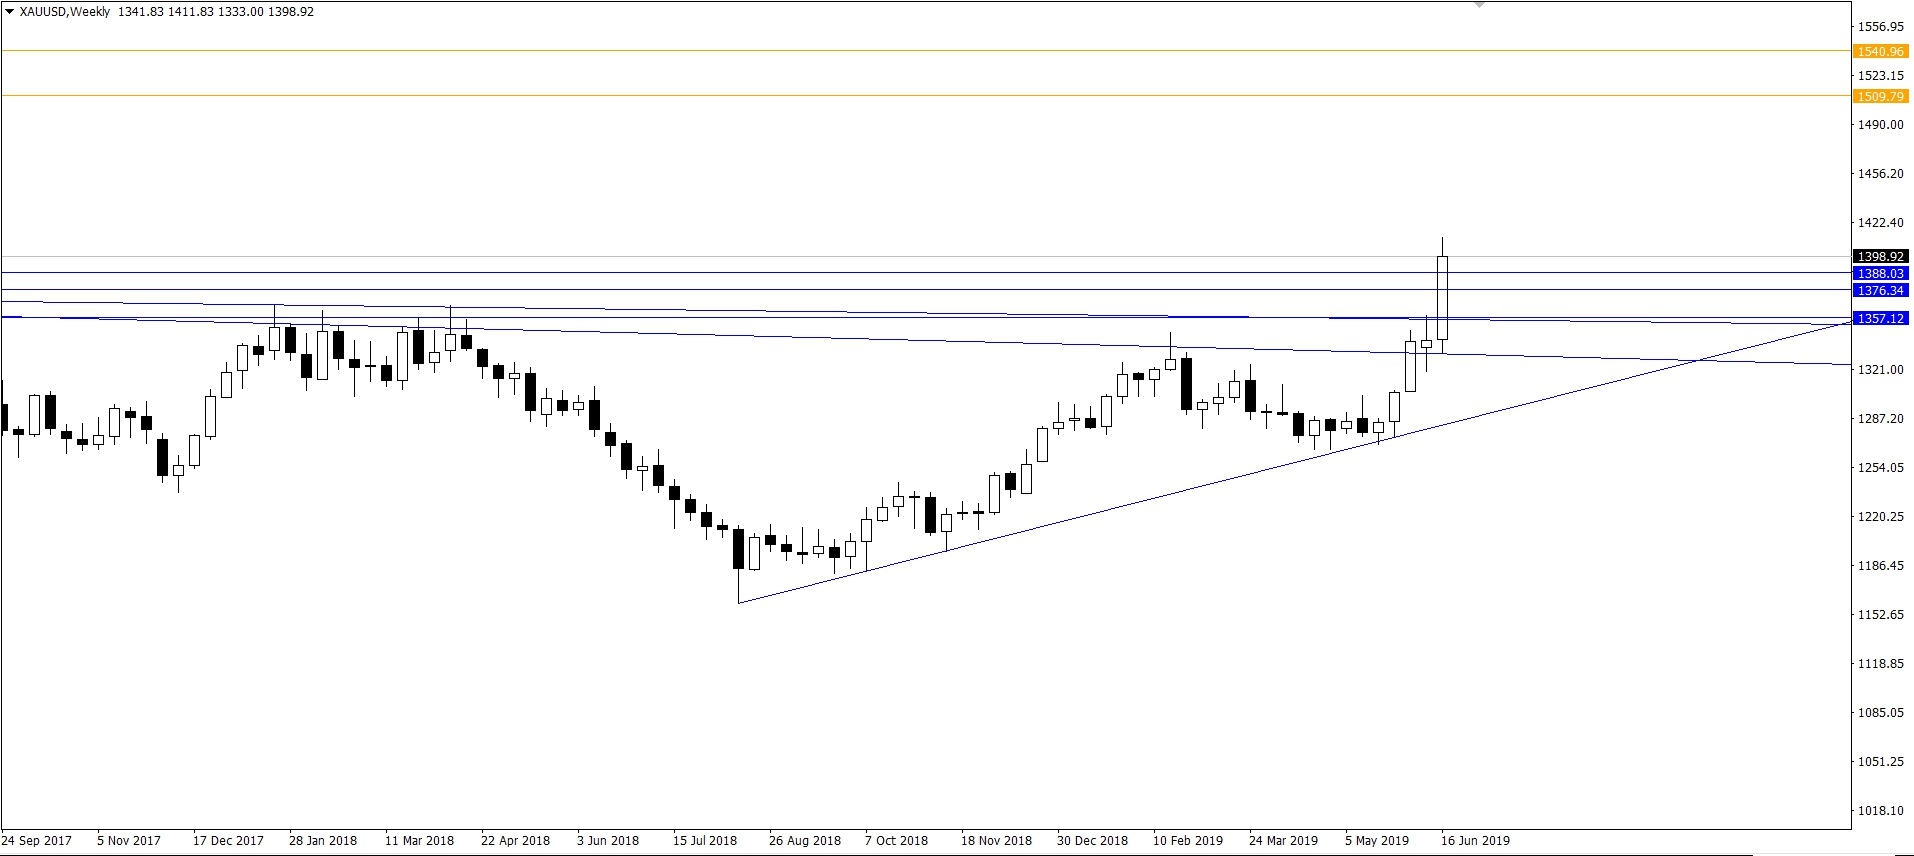Select the lower orange horizontal line
Screen dimensions: 1914x856
point(900,96)
